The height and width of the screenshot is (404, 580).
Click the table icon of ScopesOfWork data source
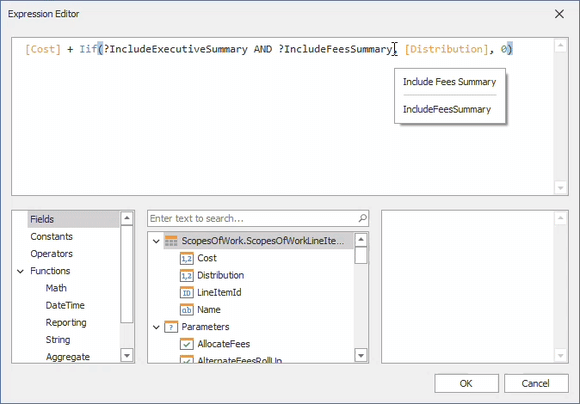point(171,241)
